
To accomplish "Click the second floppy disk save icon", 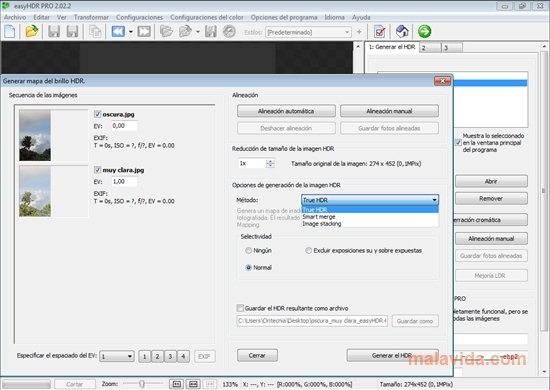I will pyautogui.click(x=72, y=32).
